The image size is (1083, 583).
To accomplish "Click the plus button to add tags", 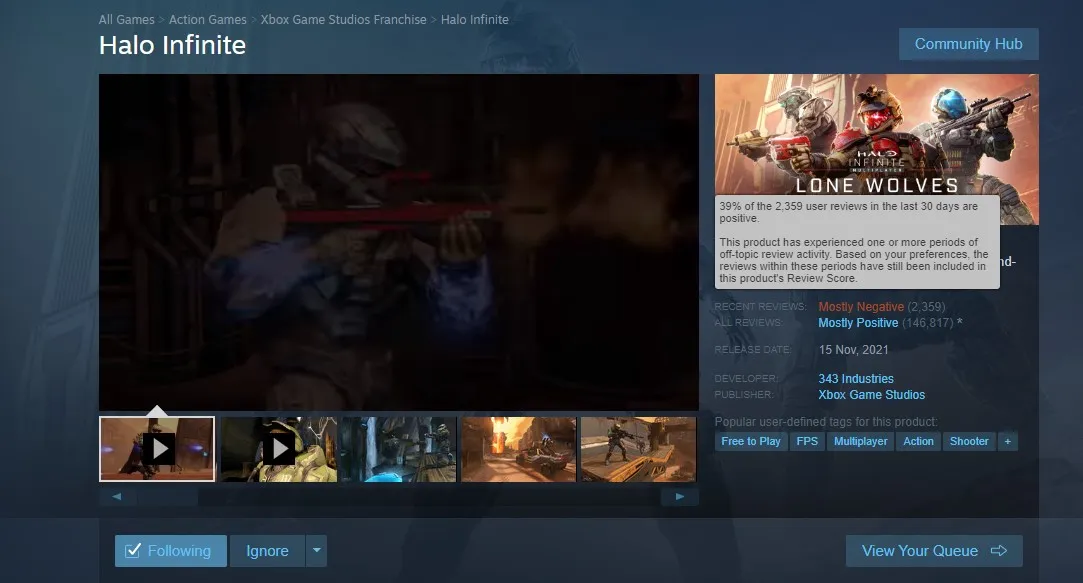I will [1008, 441].
